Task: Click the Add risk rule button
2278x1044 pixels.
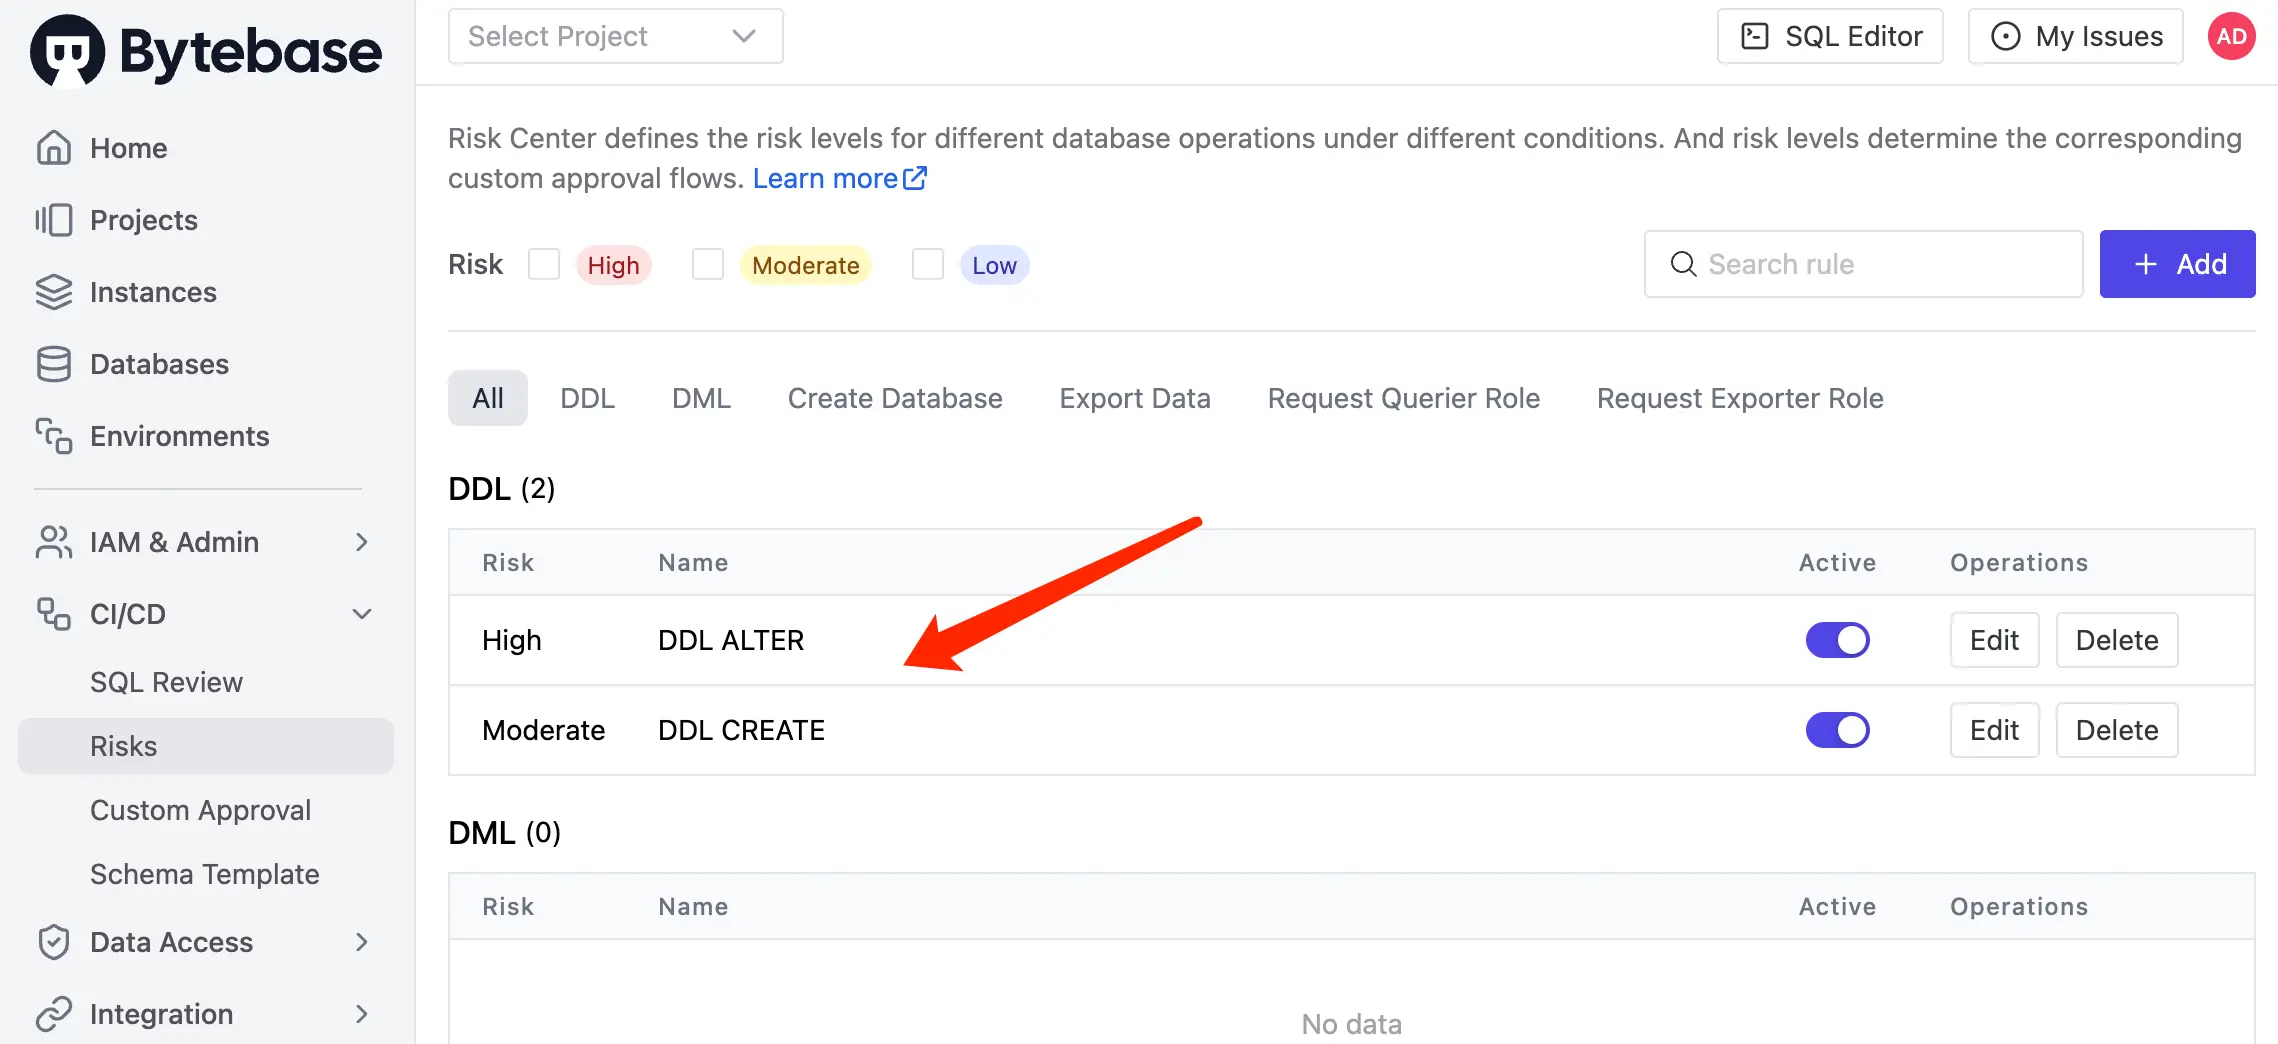Action: point(2177,264)
